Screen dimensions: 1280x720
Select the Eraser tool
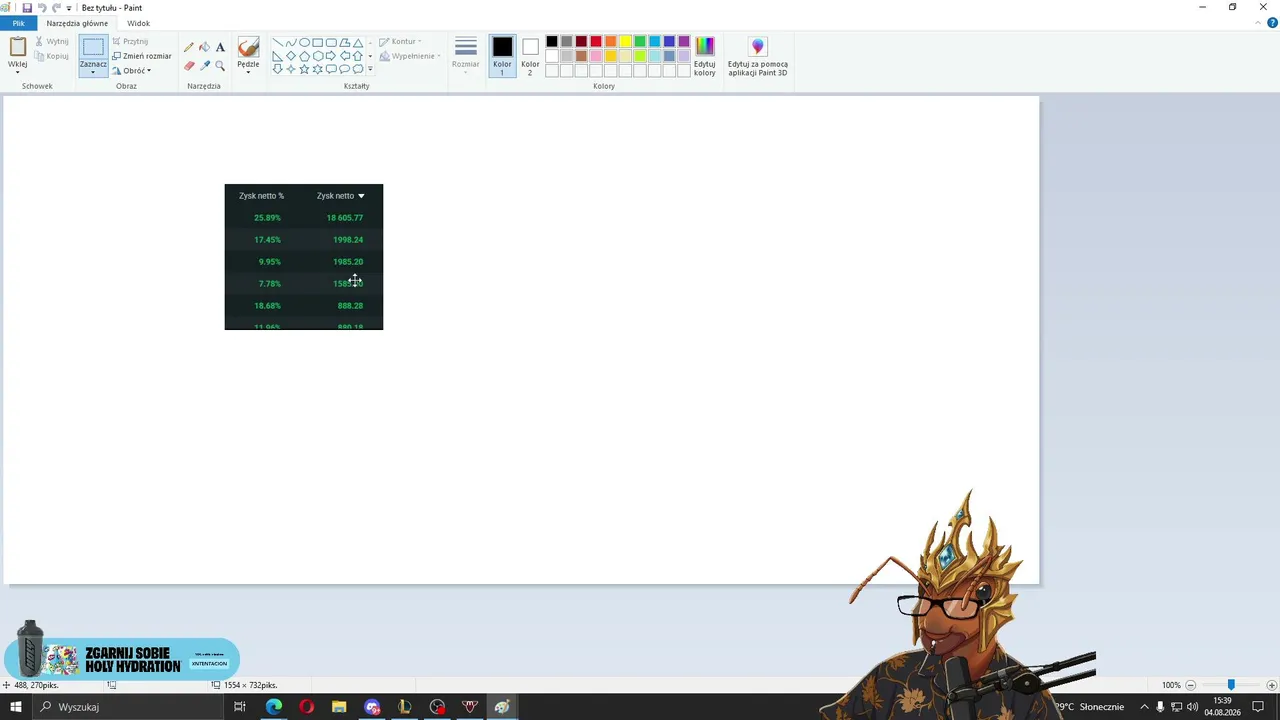pos(189,66)
